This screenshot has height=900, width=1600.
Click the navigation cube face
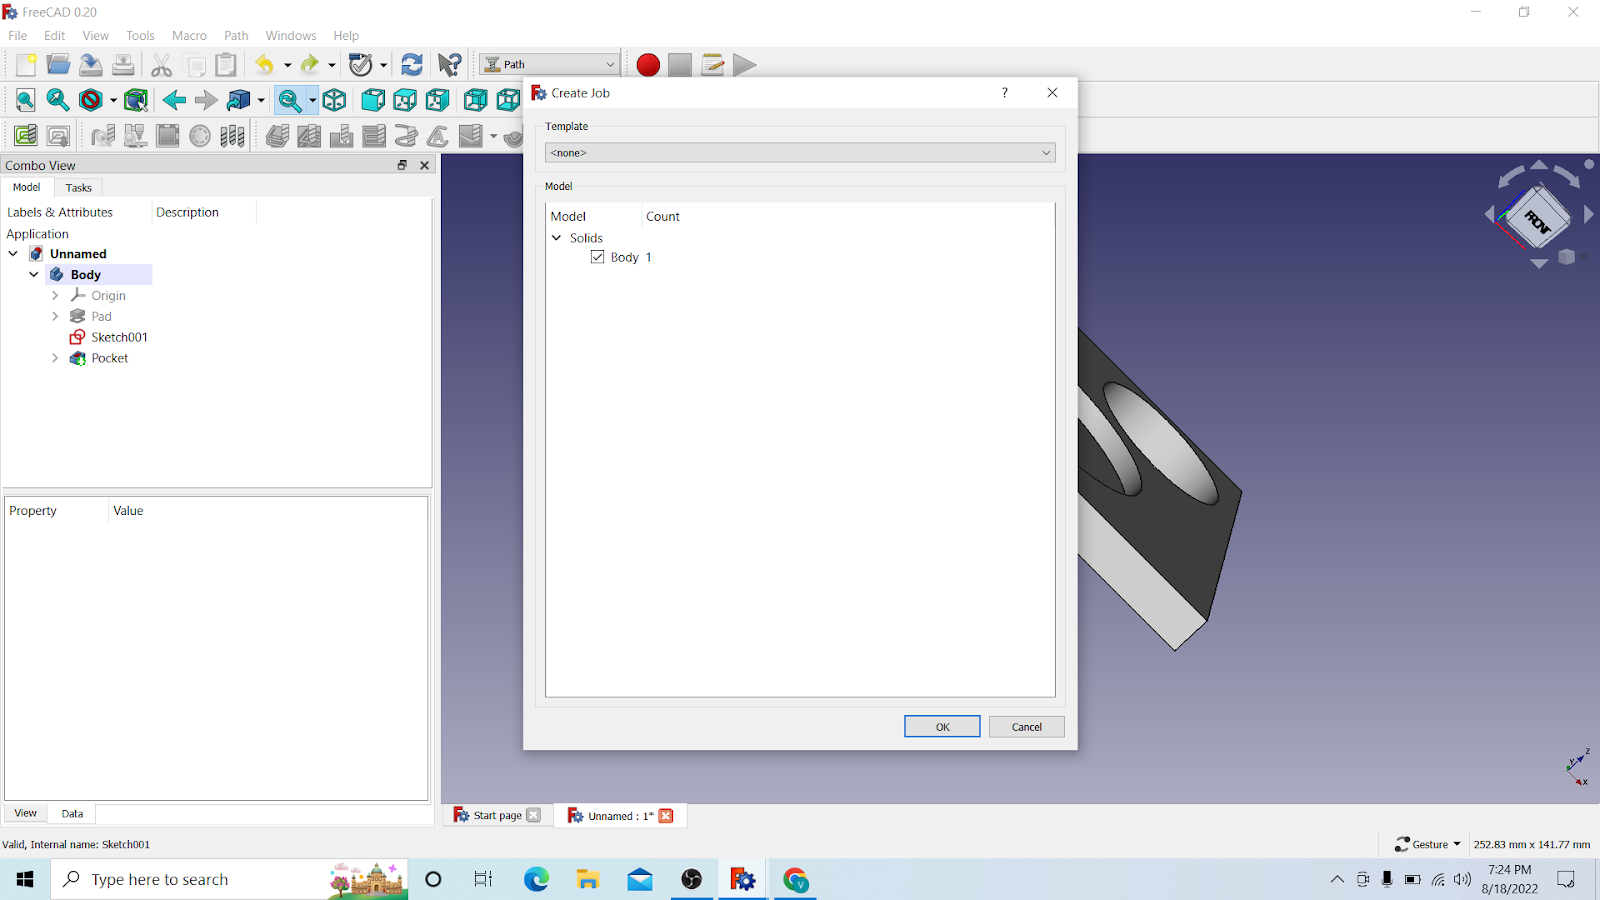pyautogui.click(x=1538, y=217)
